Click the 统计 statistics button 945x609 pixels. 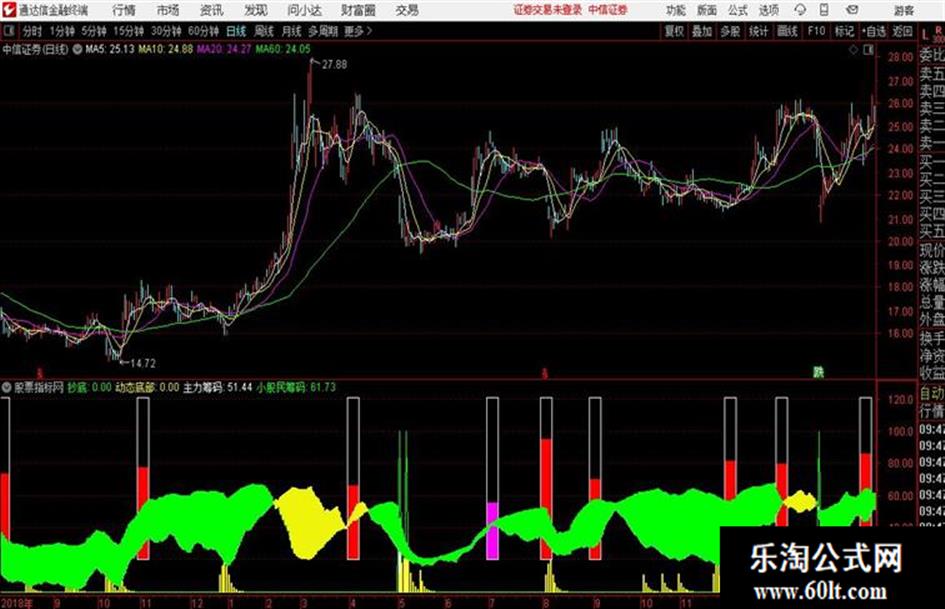point(759,31)
